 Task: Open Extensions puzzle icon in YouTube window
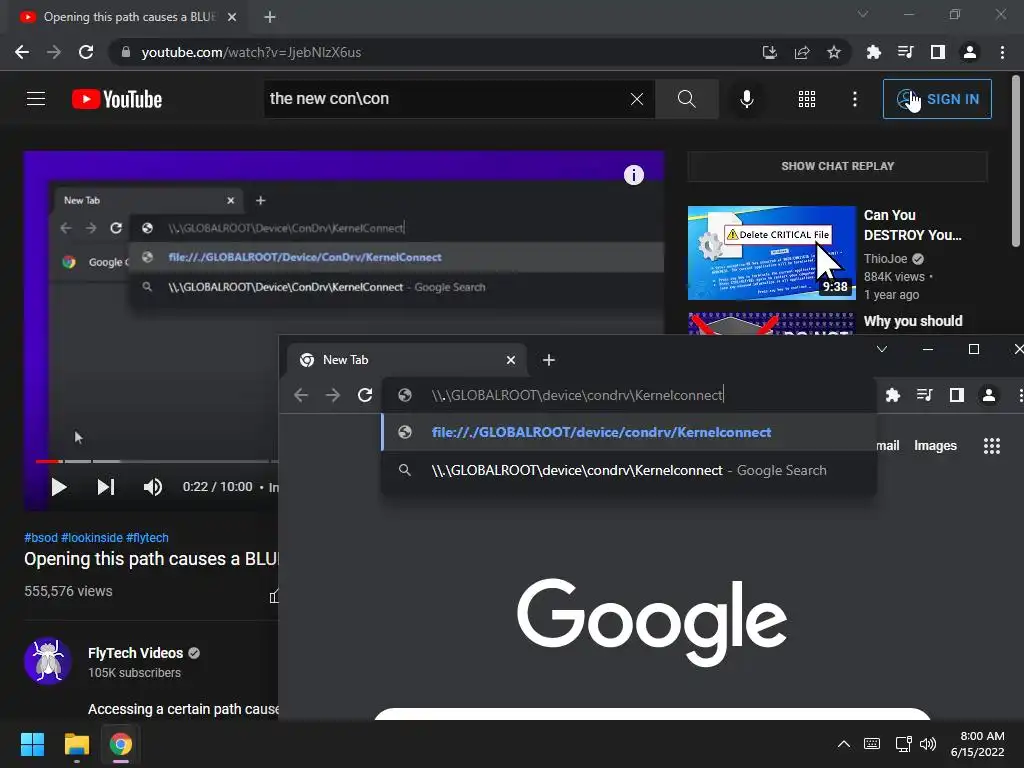[x=873, y=52]
